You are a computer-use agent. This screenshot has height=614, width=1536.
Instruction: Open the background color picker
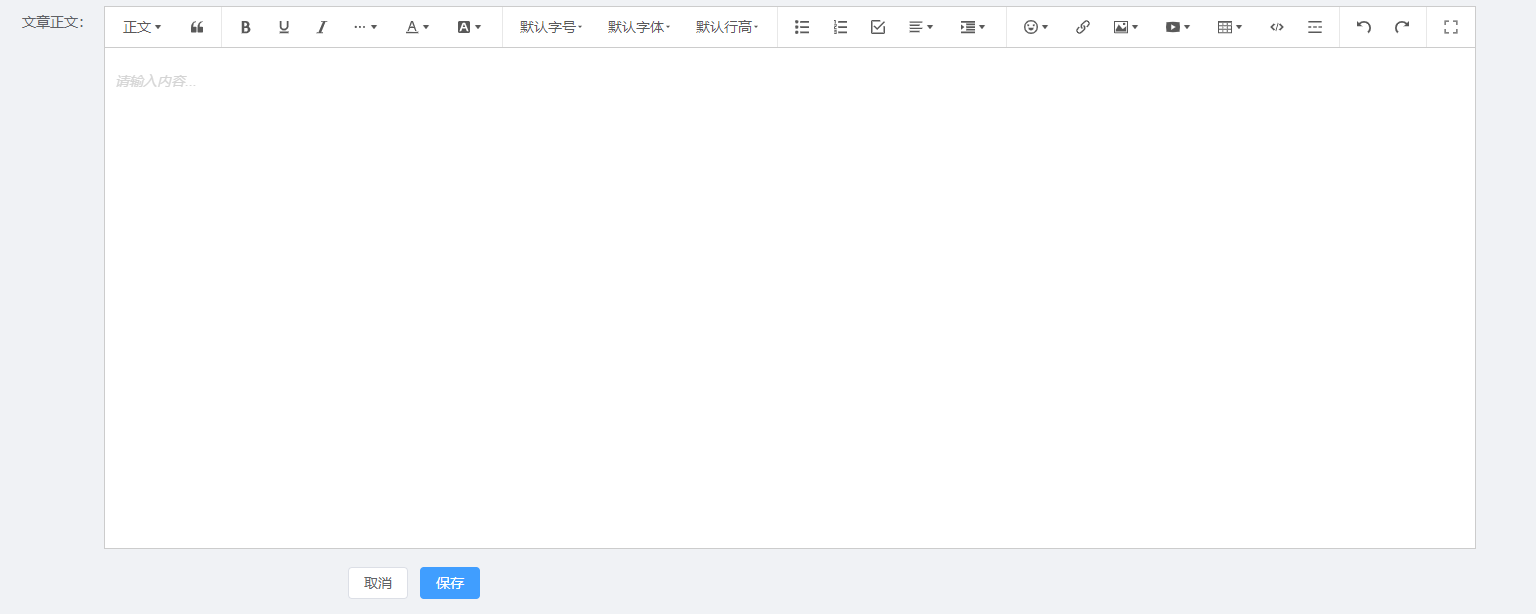[469, 27]
